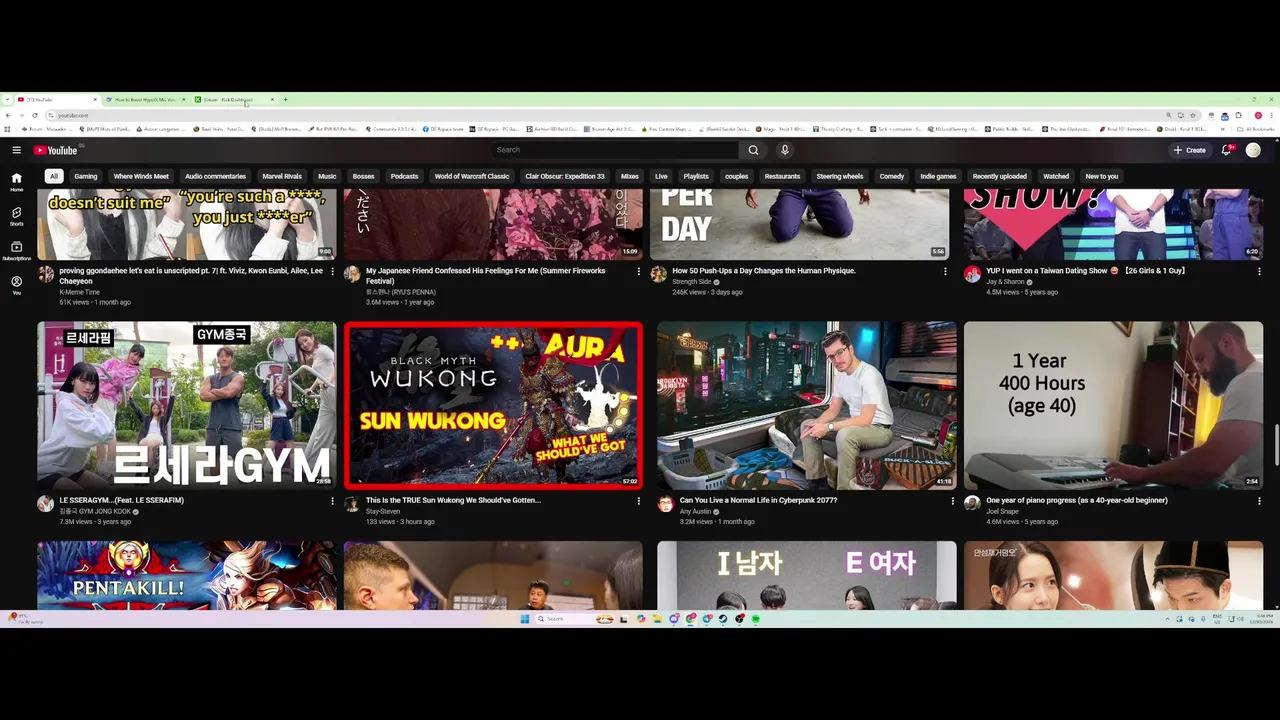The height and width of the screenshot is (720, 1280).
Task: Open options menu for piano progress video
Action: (1259, 500)
